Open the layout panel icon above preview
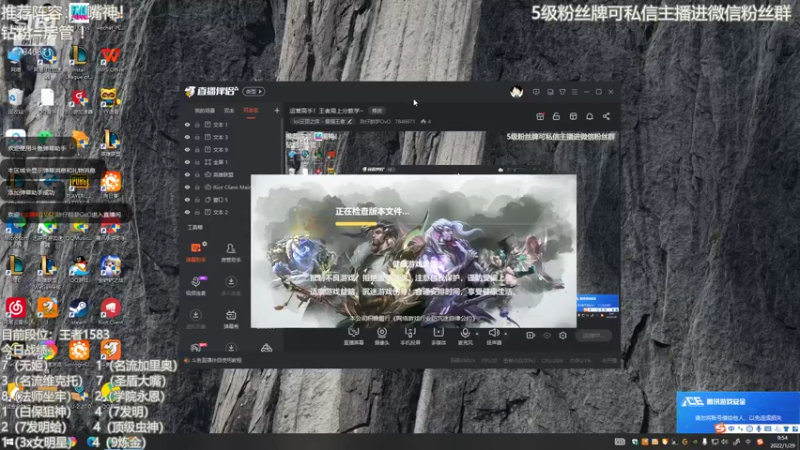800x450 pixels. pyautogui.click(x=573, y=116)
